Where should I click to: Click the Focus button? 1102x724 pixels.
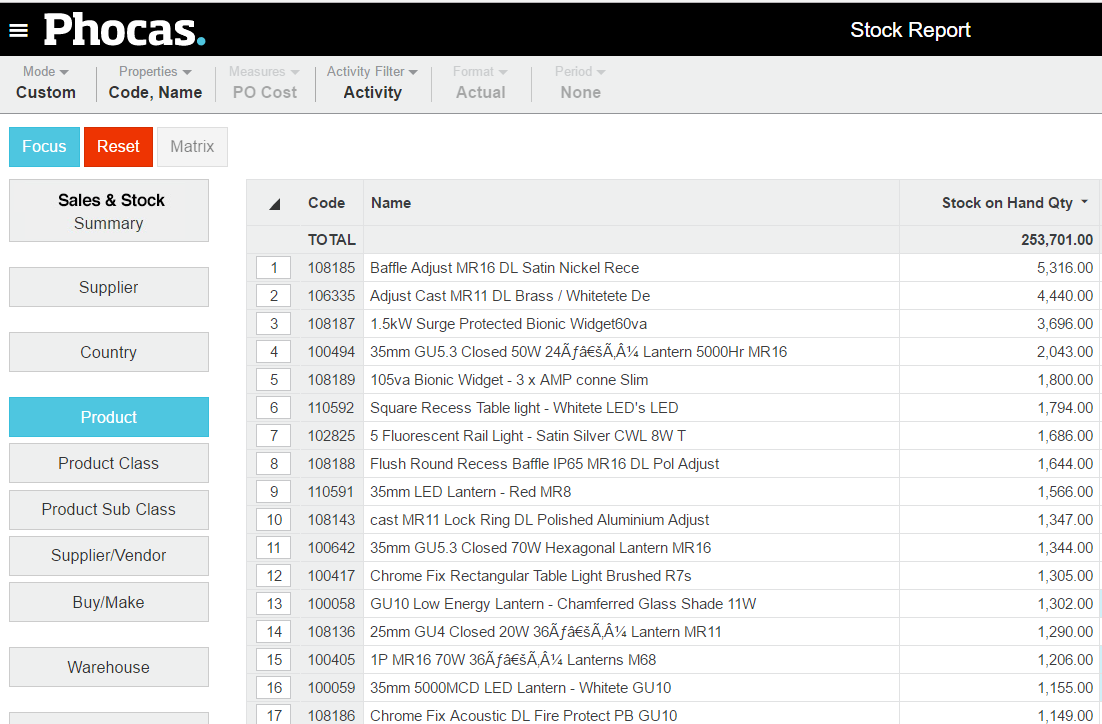click(x=44, y=146)
